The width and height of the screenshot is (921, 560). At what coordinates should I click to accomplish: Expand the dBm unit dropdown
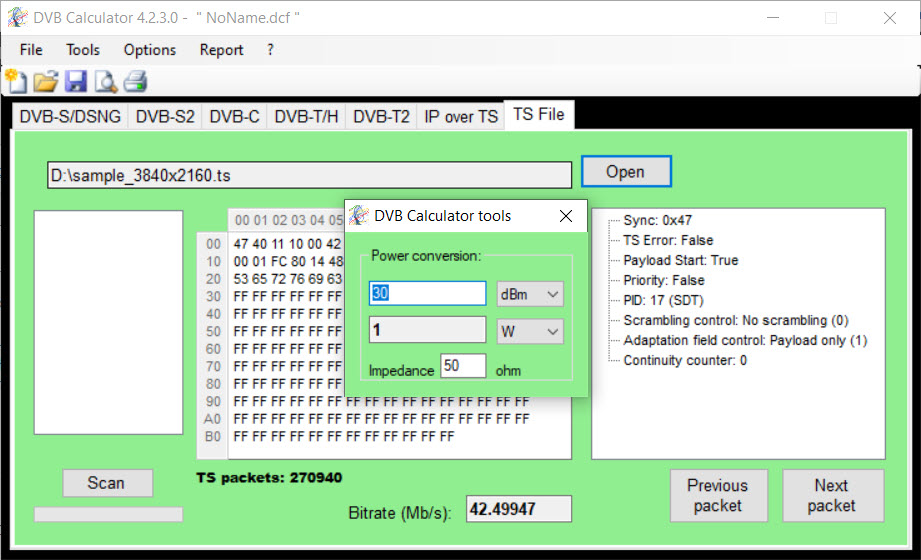click(x=530, y=294)
